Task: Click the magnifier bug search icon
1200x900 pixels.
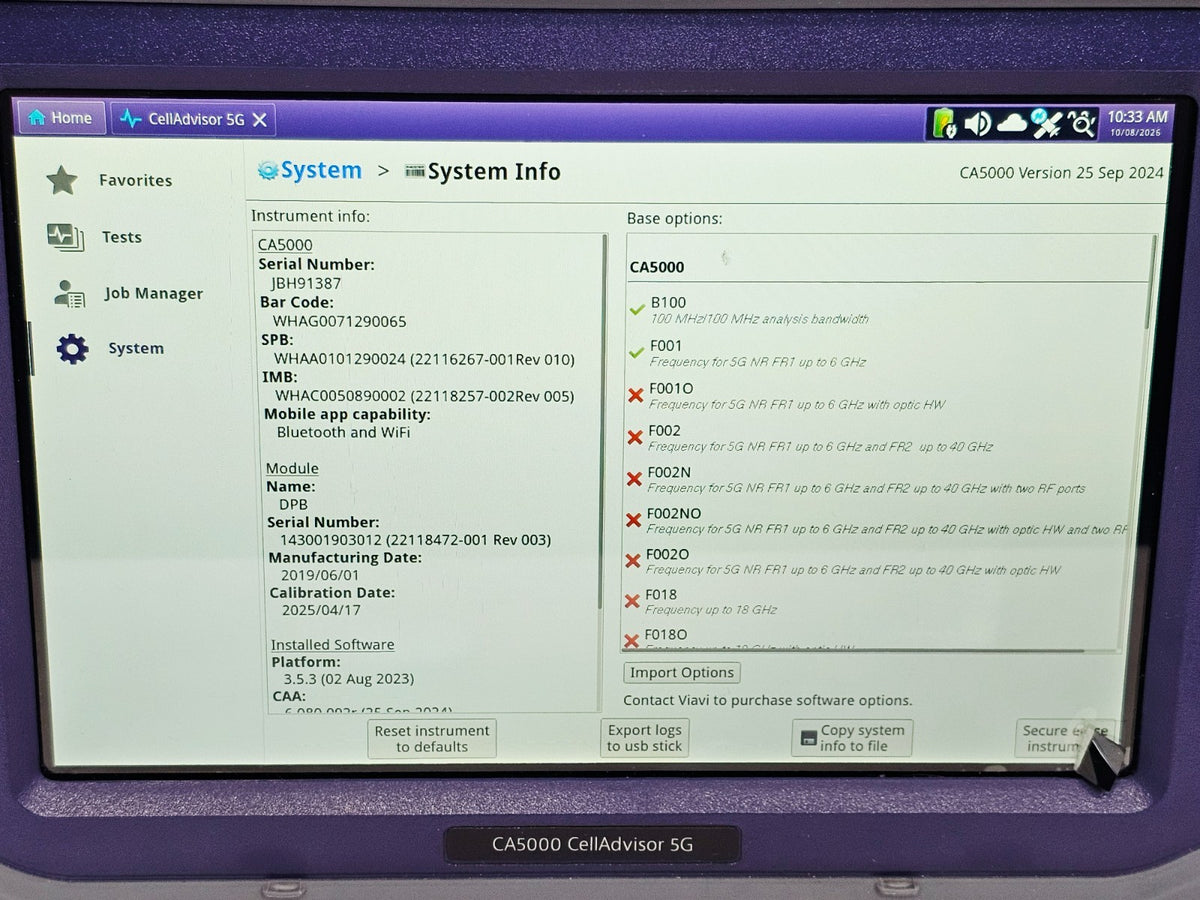Action: (x=1081, y=123)
